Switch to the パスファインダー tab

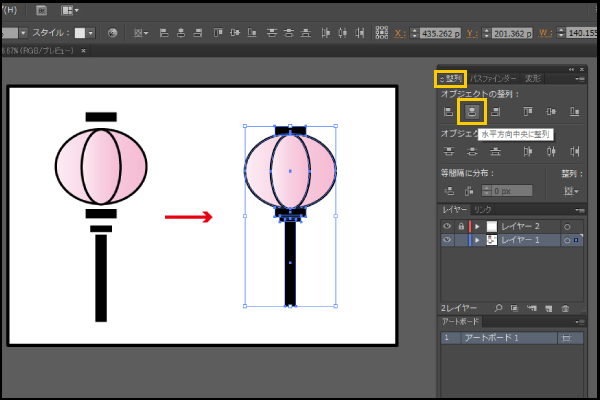pyautogui.click(x=494, y=78)
